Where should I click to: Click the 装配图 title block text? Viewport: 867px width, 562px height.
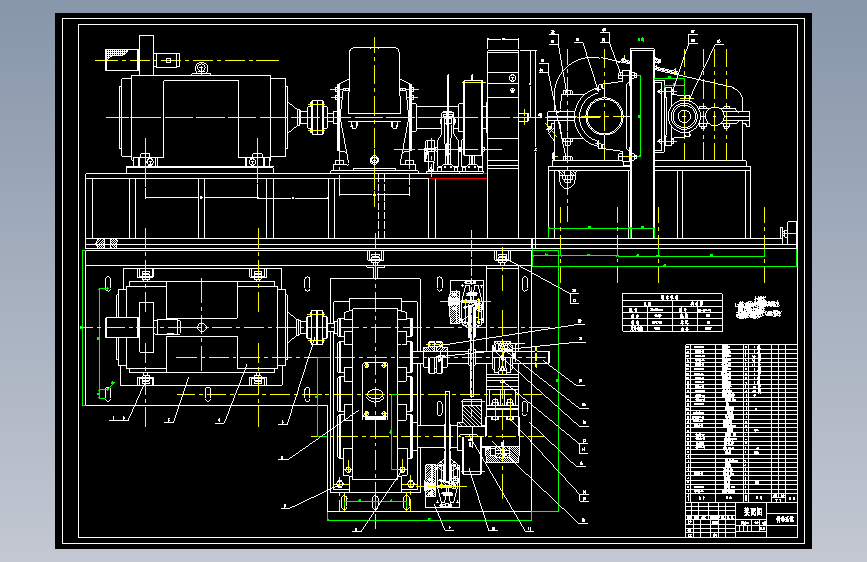pos(752,512)
